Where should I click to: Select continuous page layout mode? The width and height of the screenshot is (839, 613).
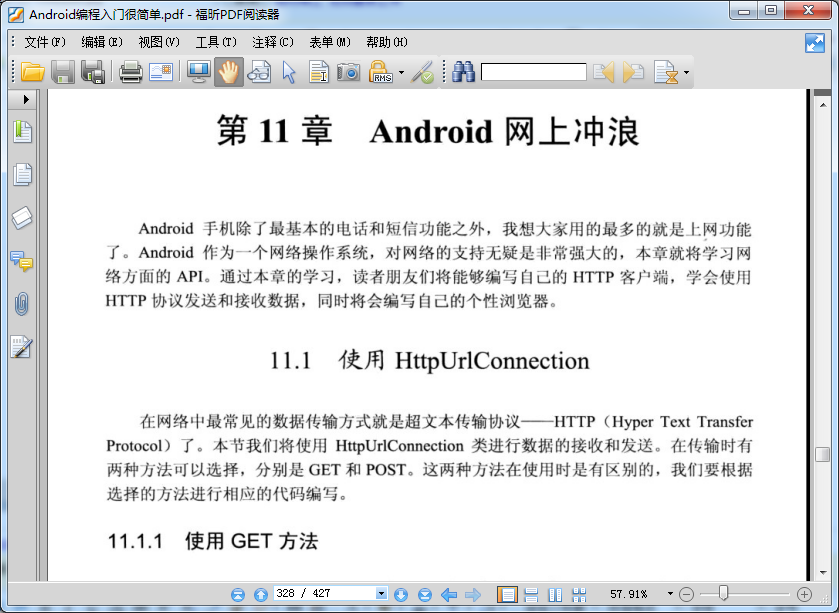point(531,594)
